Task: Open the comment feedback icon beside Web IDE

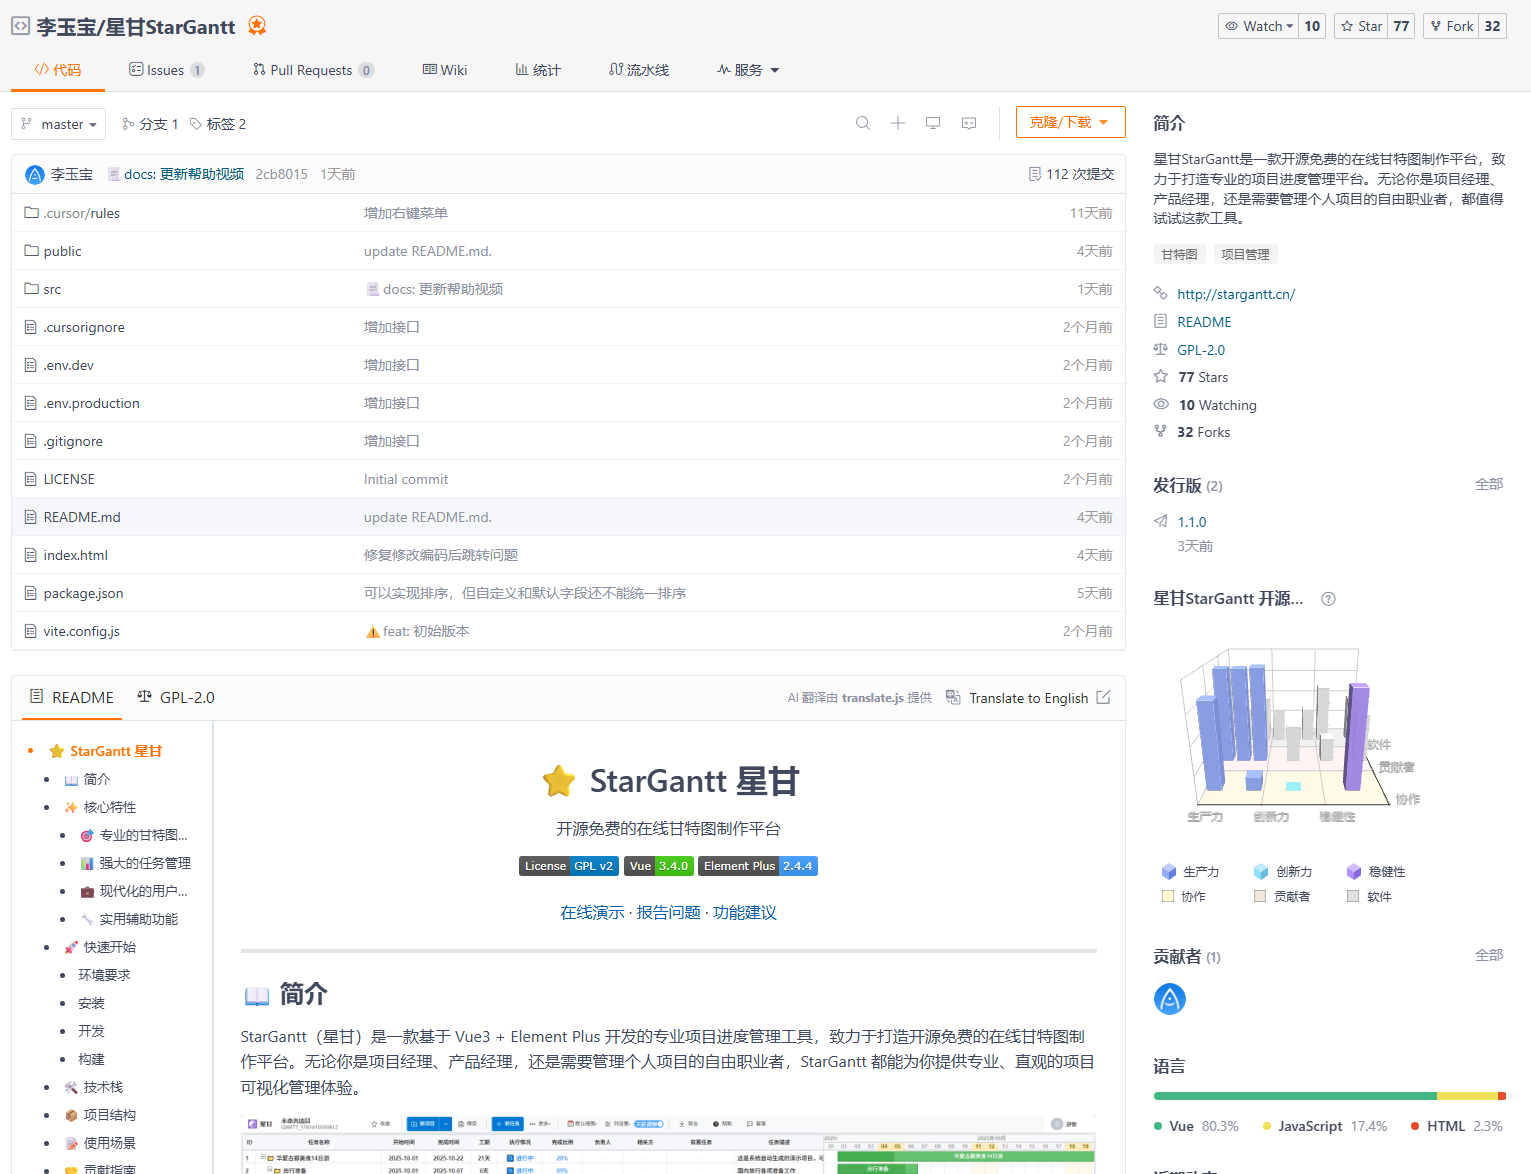Action: click(968, 122)
